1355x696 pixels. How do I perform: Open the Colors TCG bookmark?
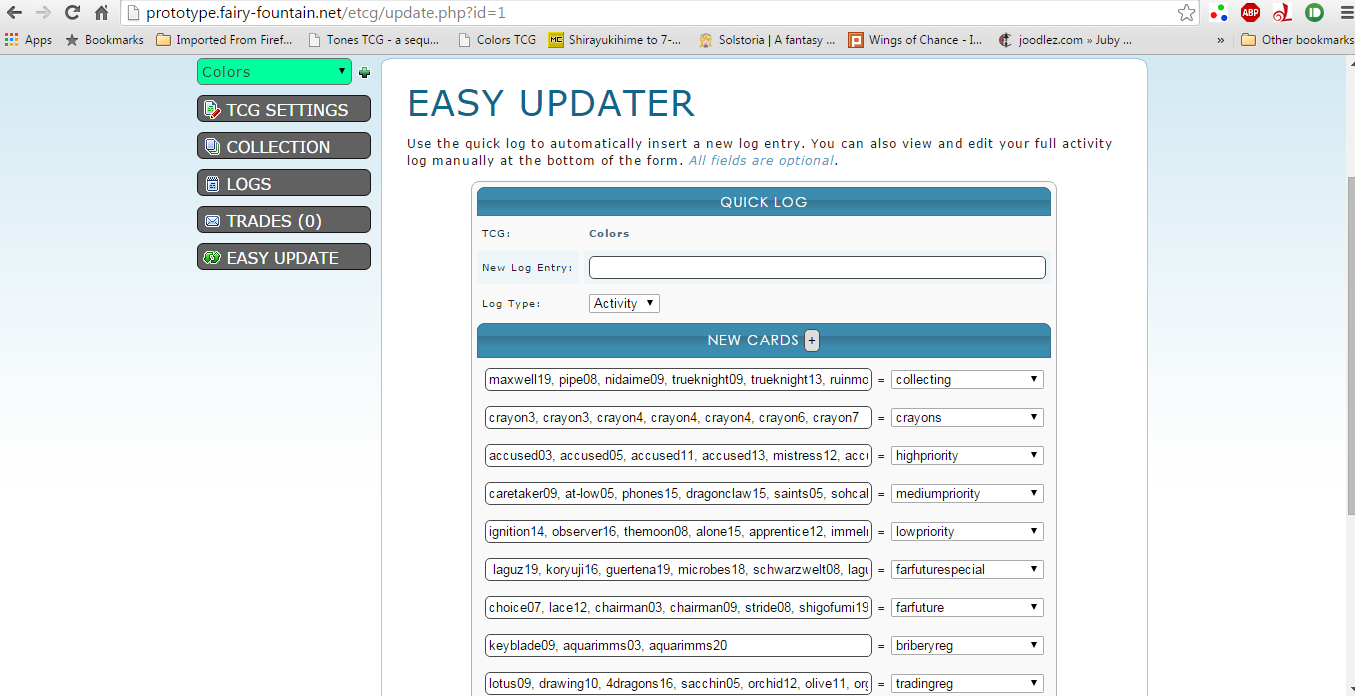(497, 40)
